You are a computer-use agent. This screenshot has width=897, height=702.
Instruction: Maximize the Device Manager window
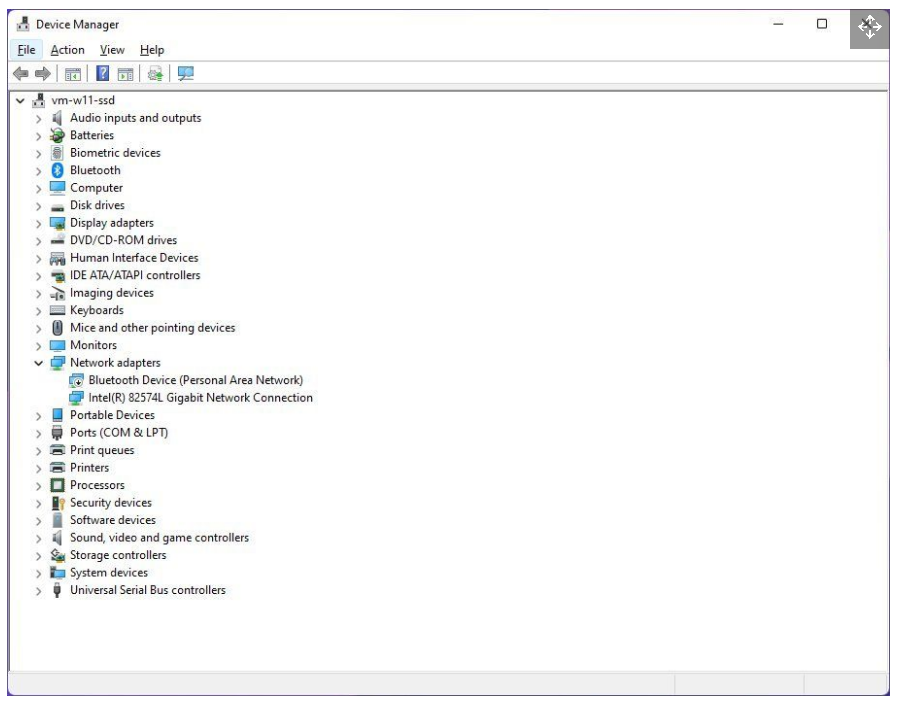point(821,24)
